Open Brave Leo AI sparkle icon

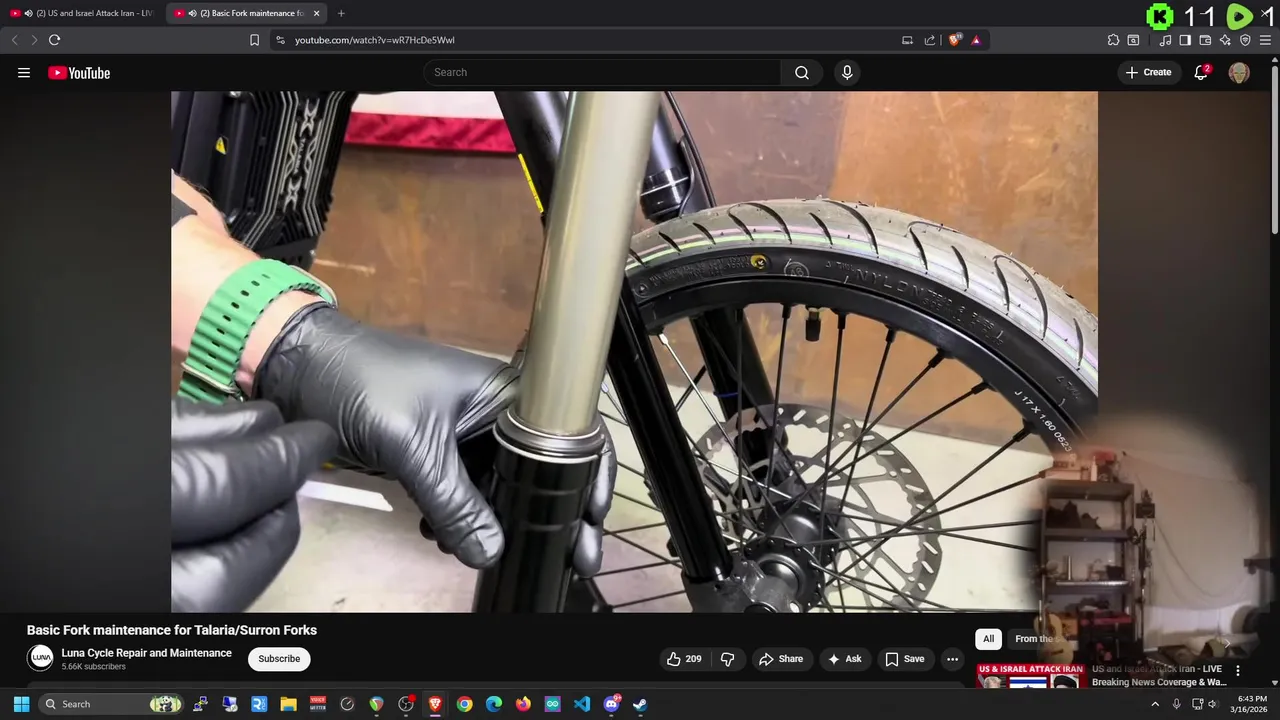1225,40
